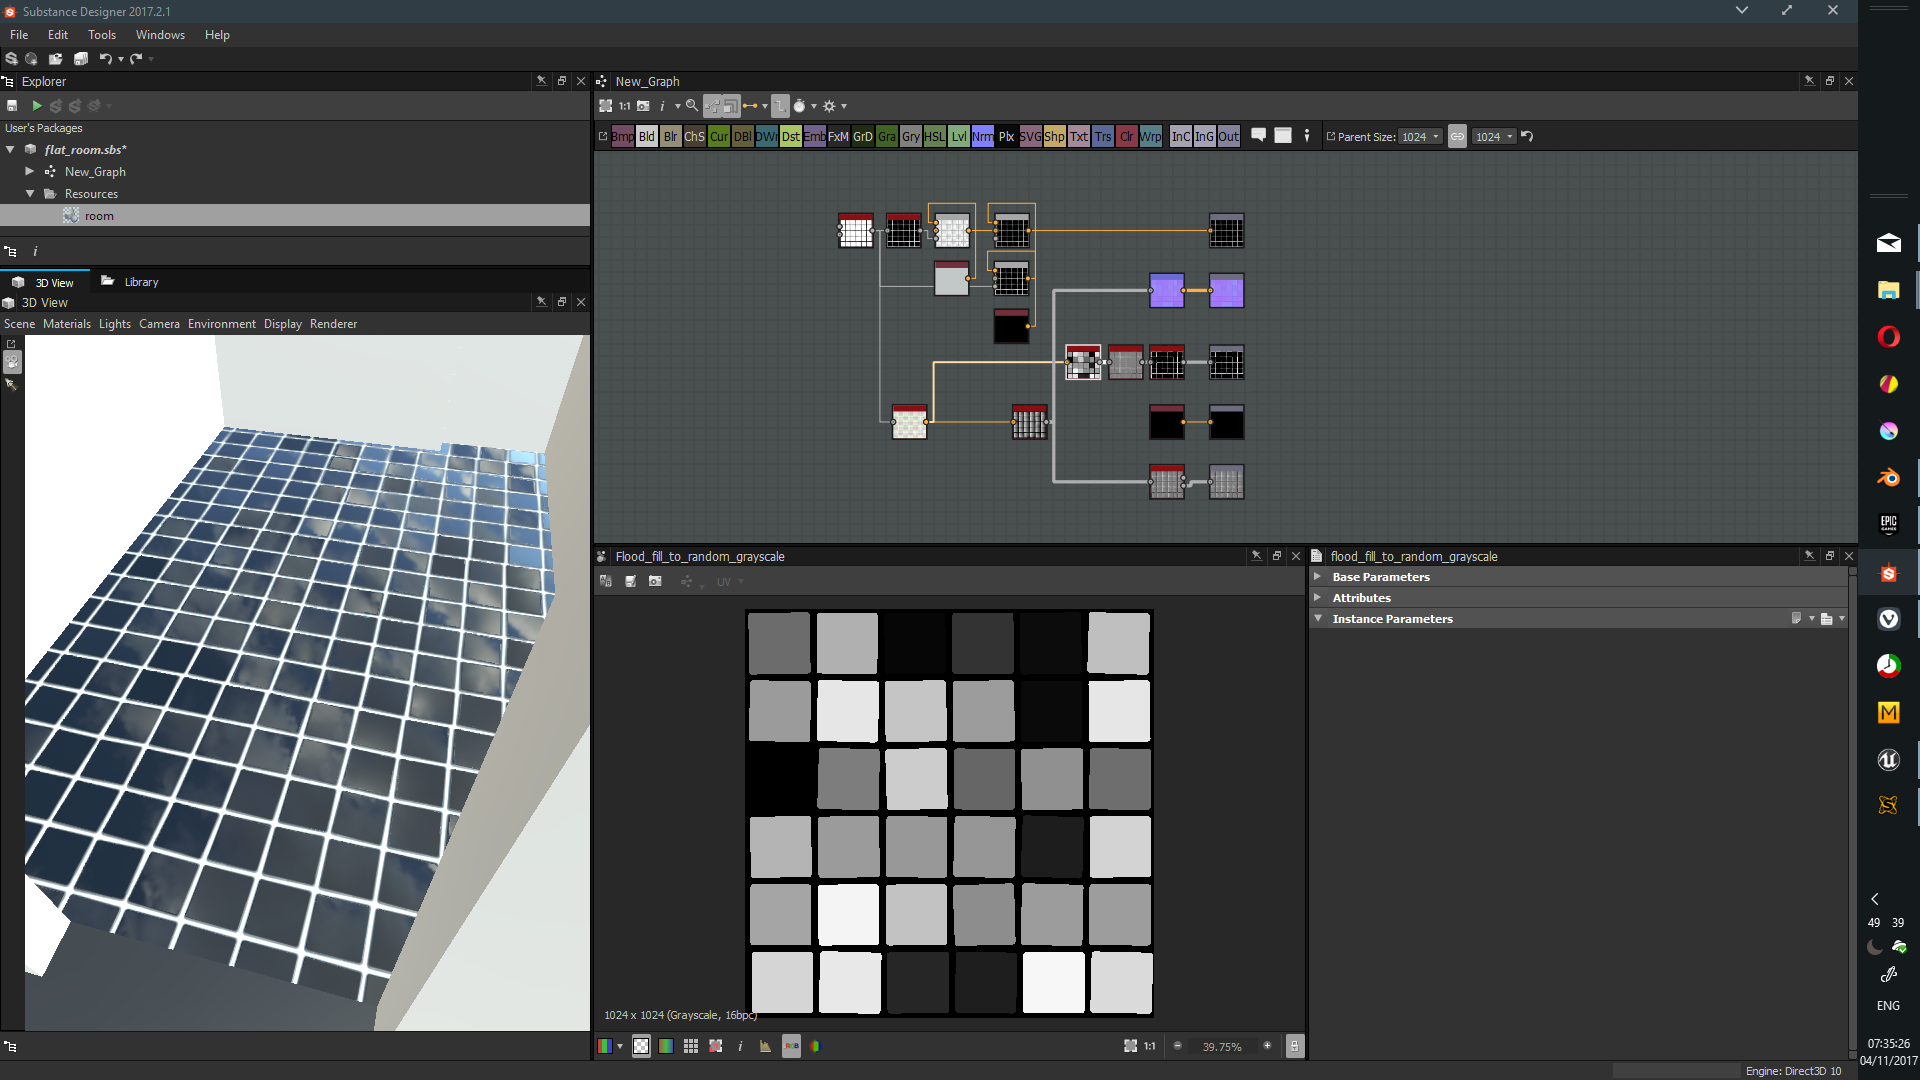The image size is (1920, 1080).
Task: Open the histogram in the 2D view
Action: pos(765,1046)
